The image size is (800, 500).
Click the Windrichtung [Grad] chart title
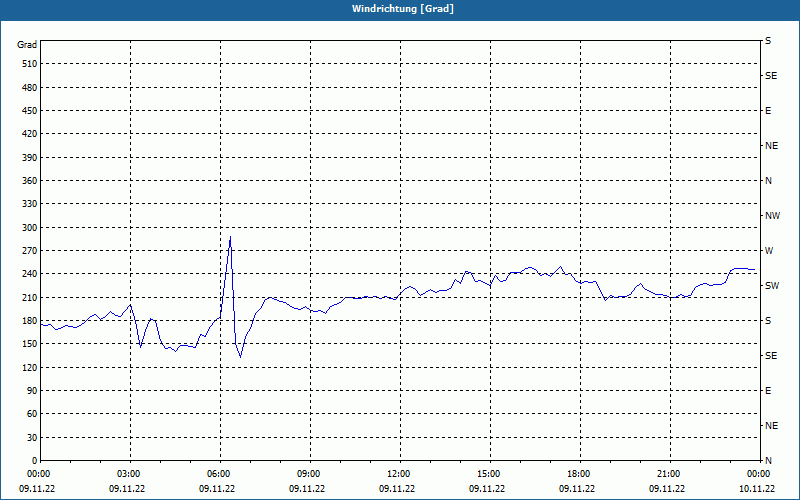(403, 9)
